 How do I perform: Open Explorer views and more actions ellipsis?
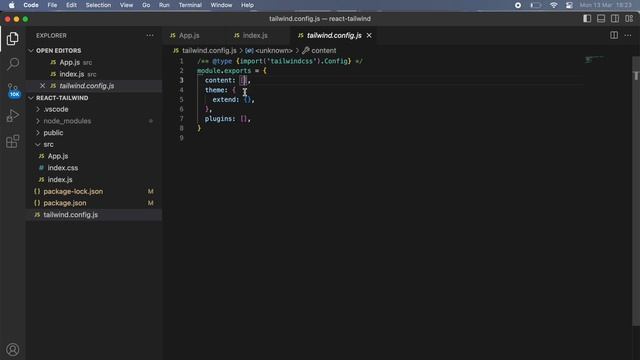tap(150, 36)
